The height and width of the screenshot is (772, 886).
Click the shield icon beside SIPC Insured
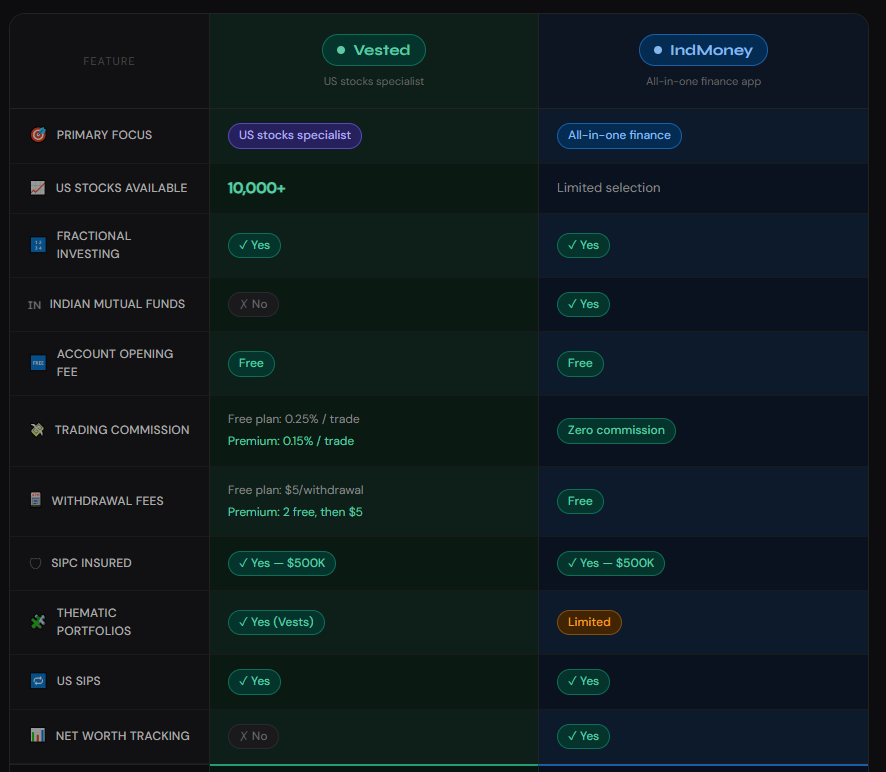coord(35,563)
